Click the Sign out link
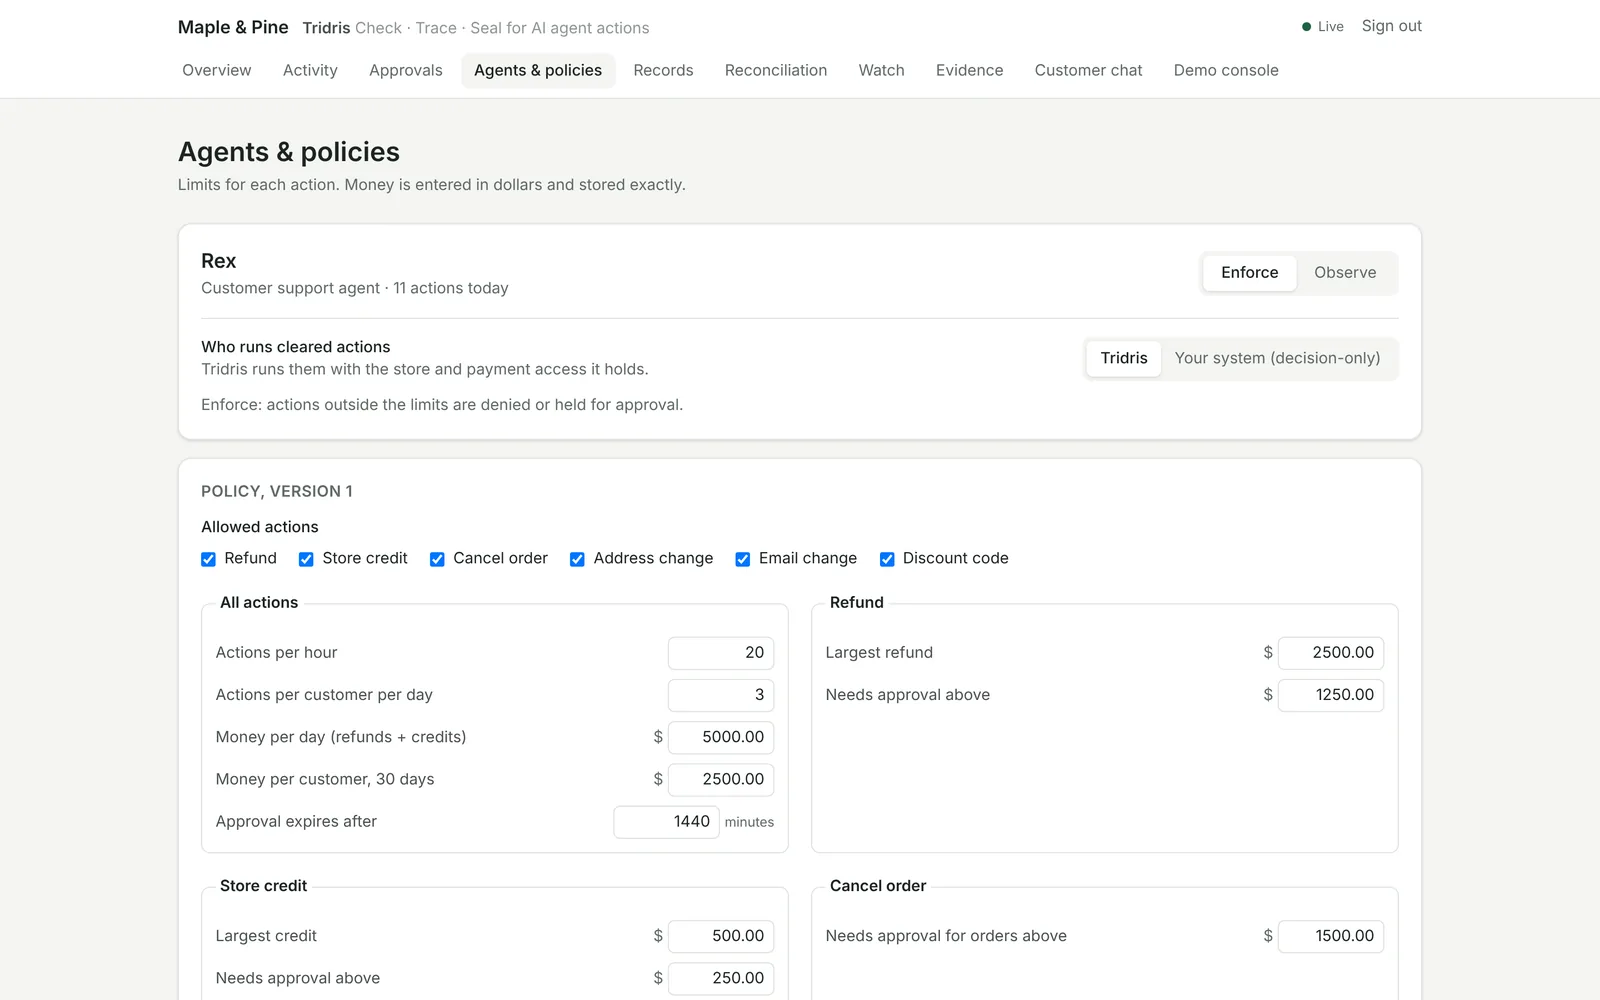The image size is (1600, 1000). tap(1391, 26)
